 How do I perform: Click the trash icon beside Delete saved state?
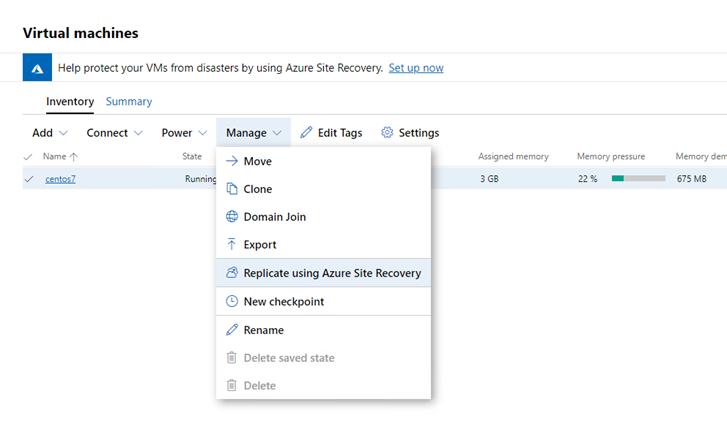pos(231,358)
